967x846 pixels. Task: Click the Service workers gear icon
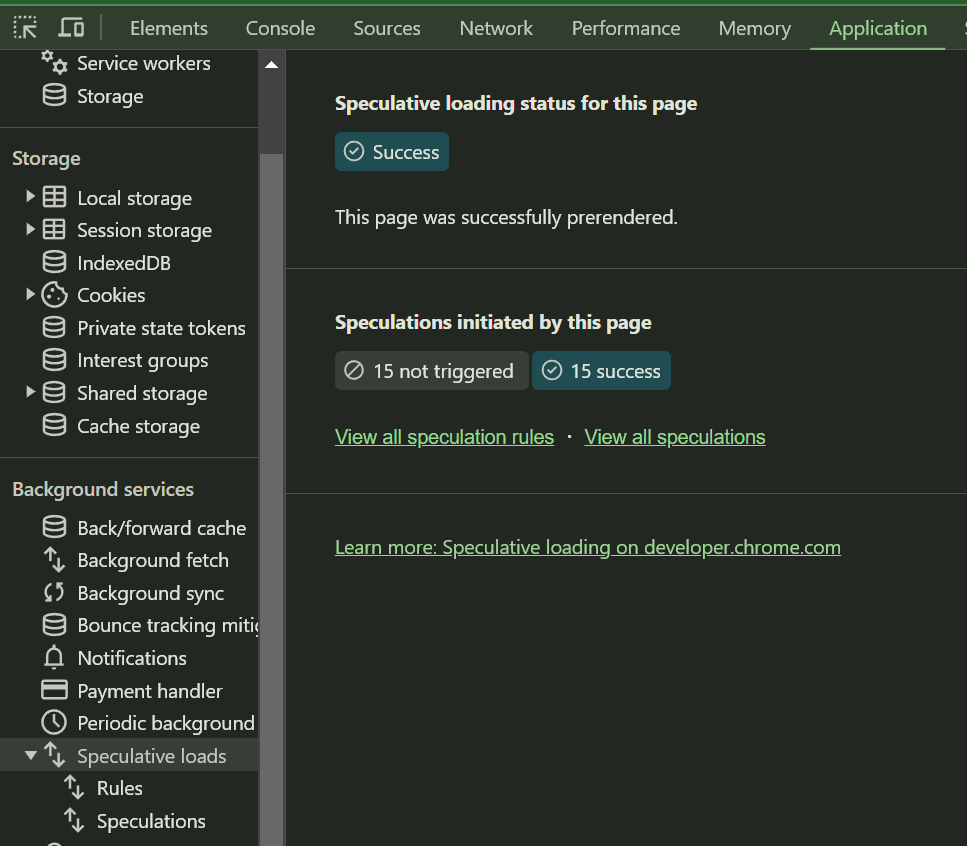tap(54, 63)
